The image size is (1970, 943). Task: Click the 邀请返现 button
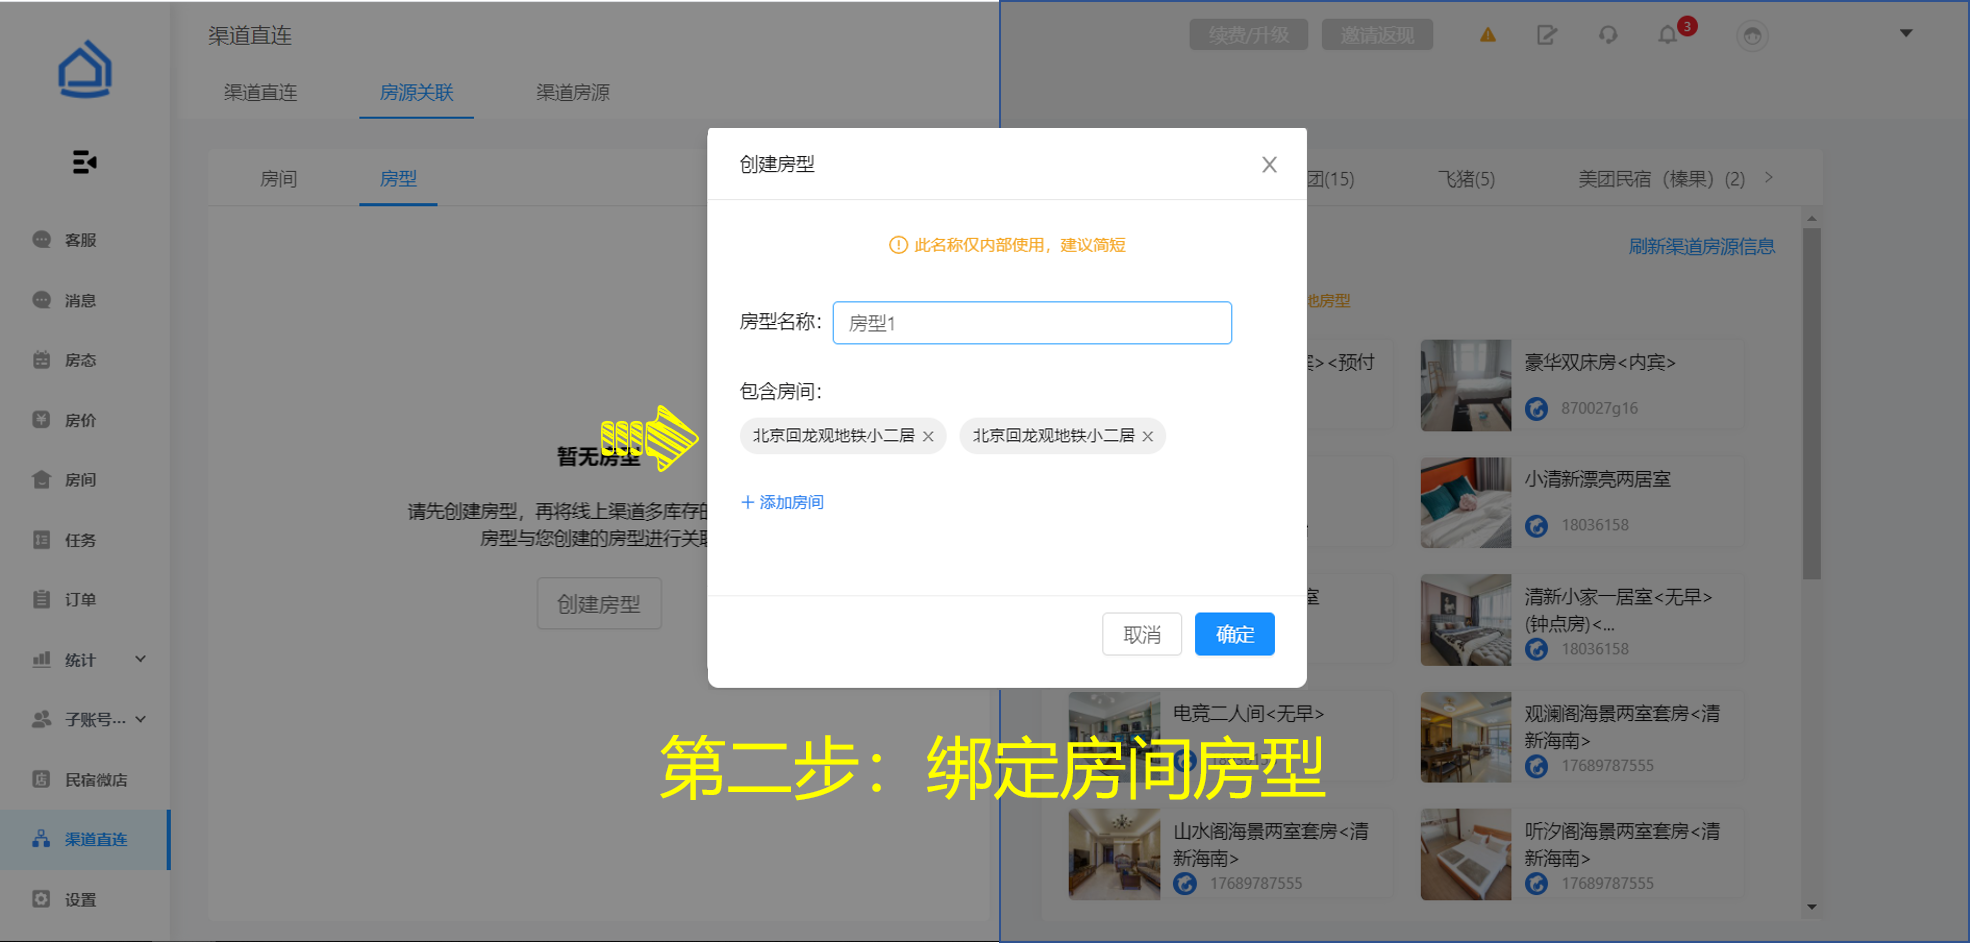click(1377, 35)
